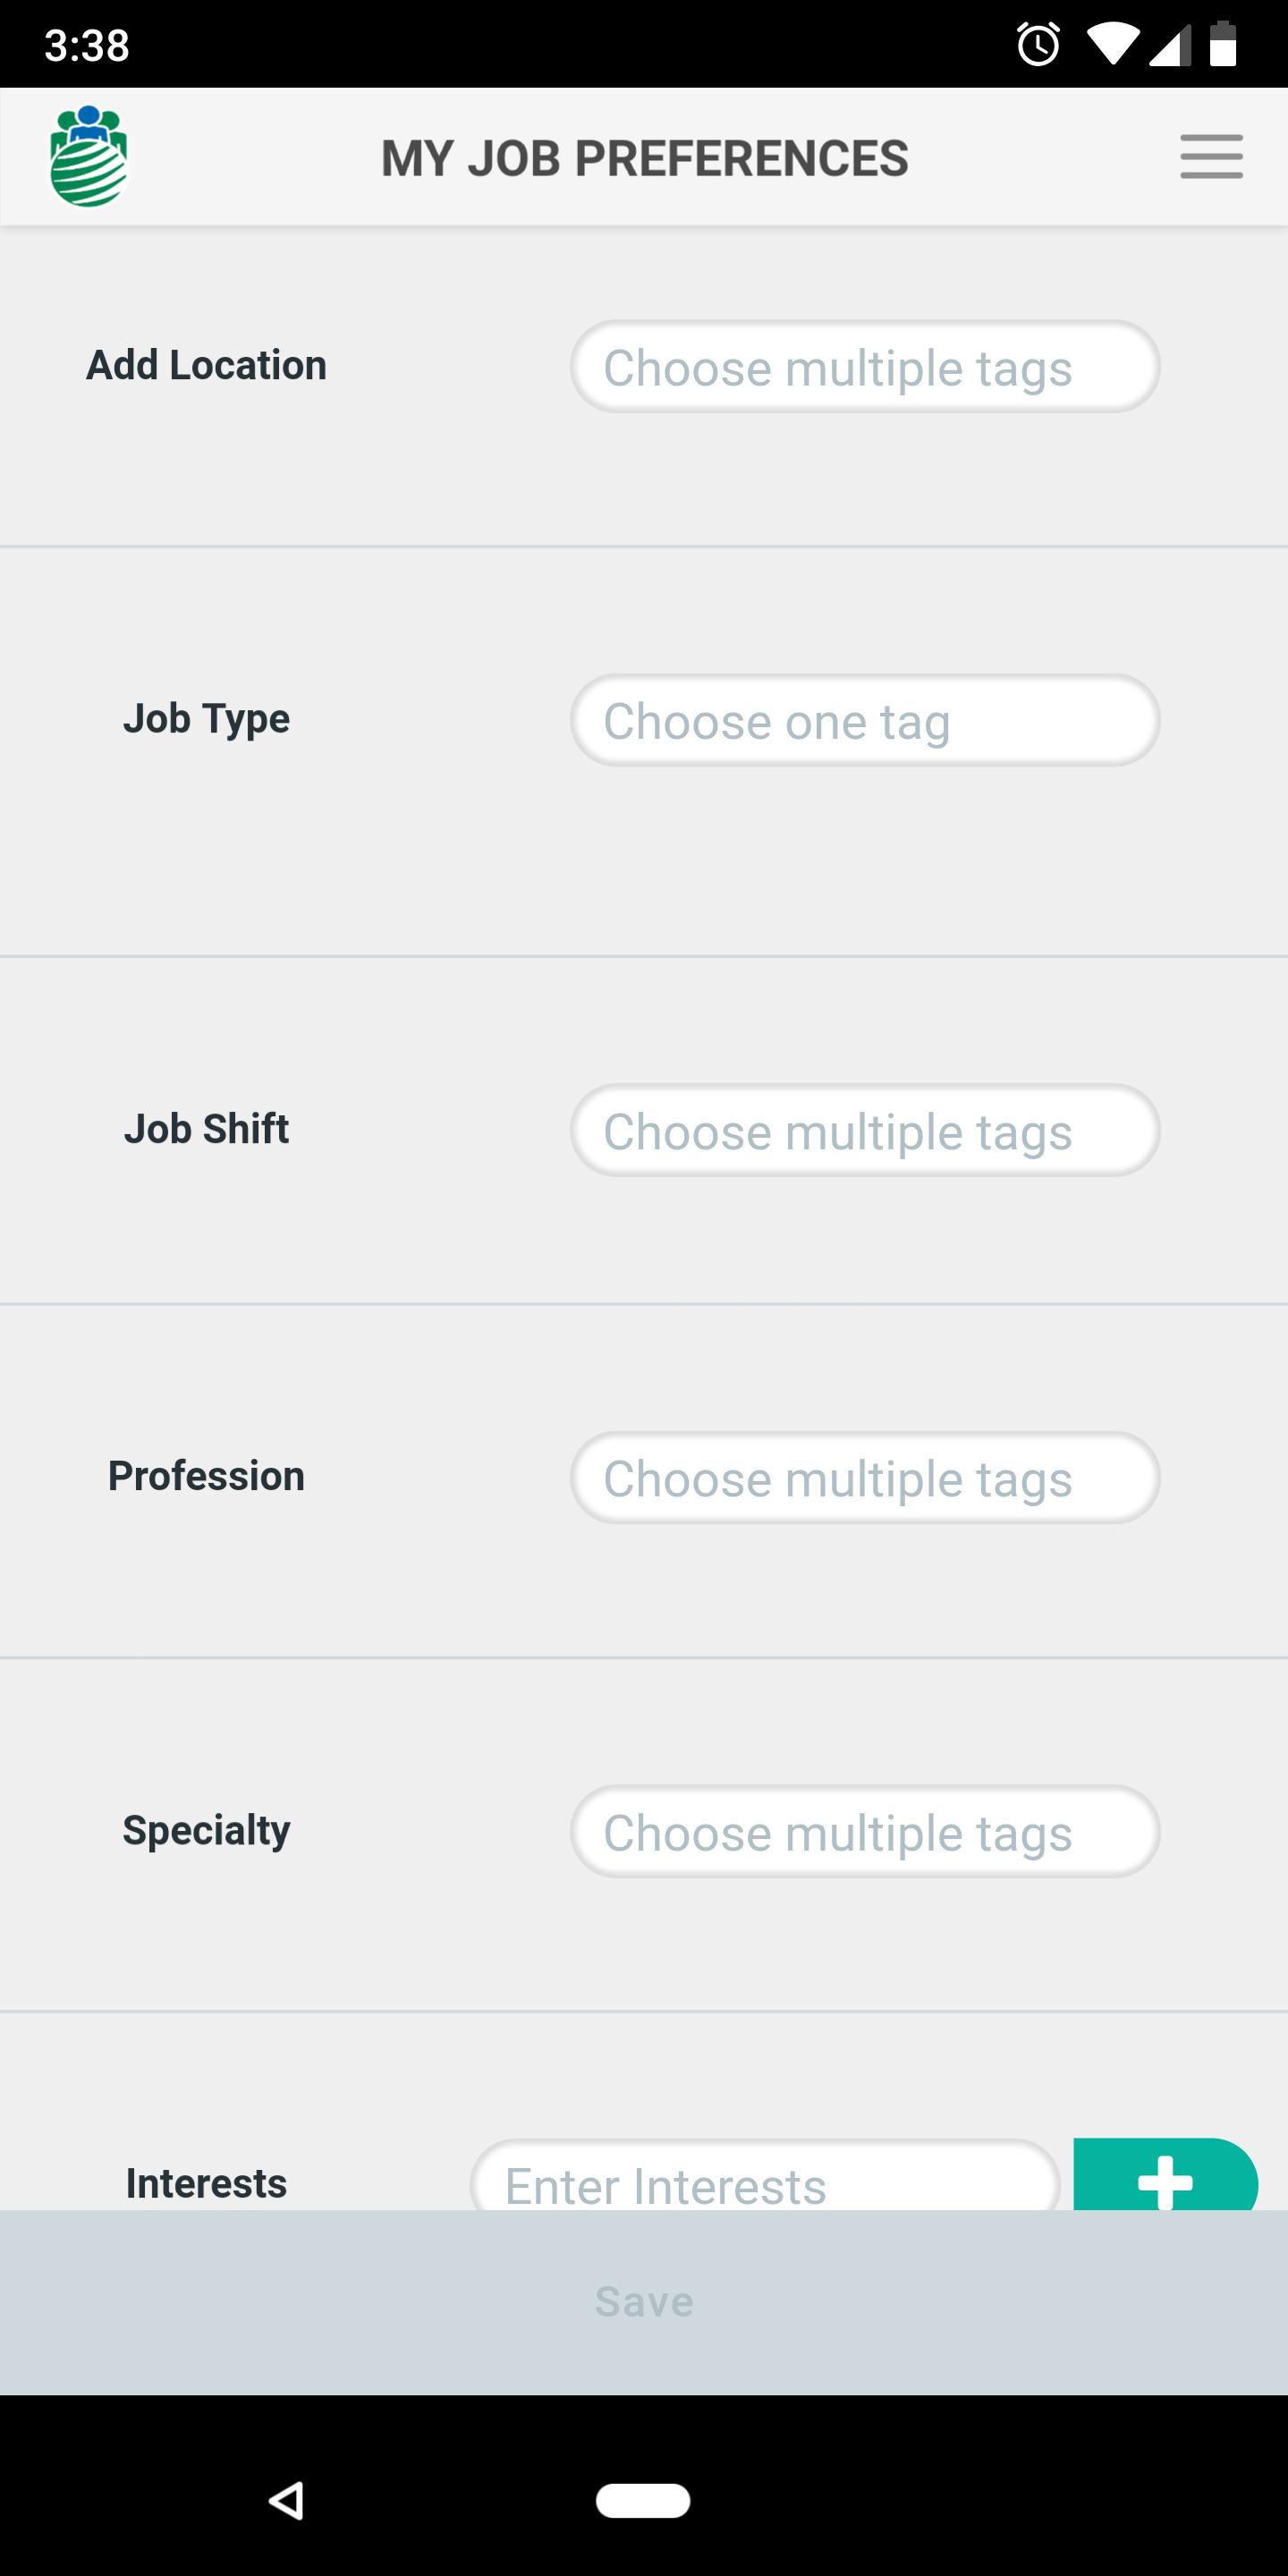Tap the Job Type label
The image size is (1288, 2576).
[206, 719]
